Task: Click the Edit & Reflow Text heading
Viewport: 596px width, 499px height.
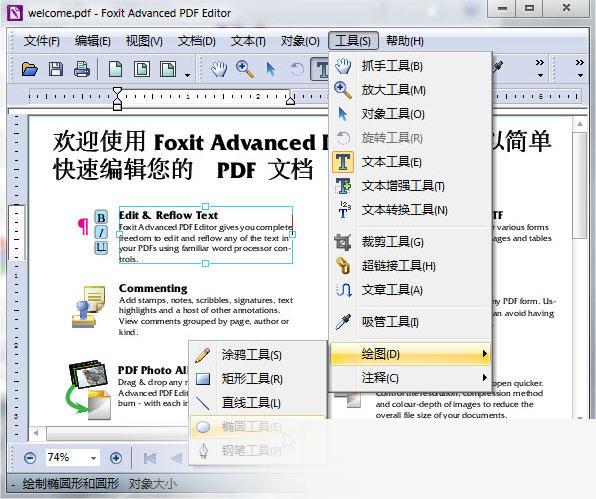Action: (168, 215)
